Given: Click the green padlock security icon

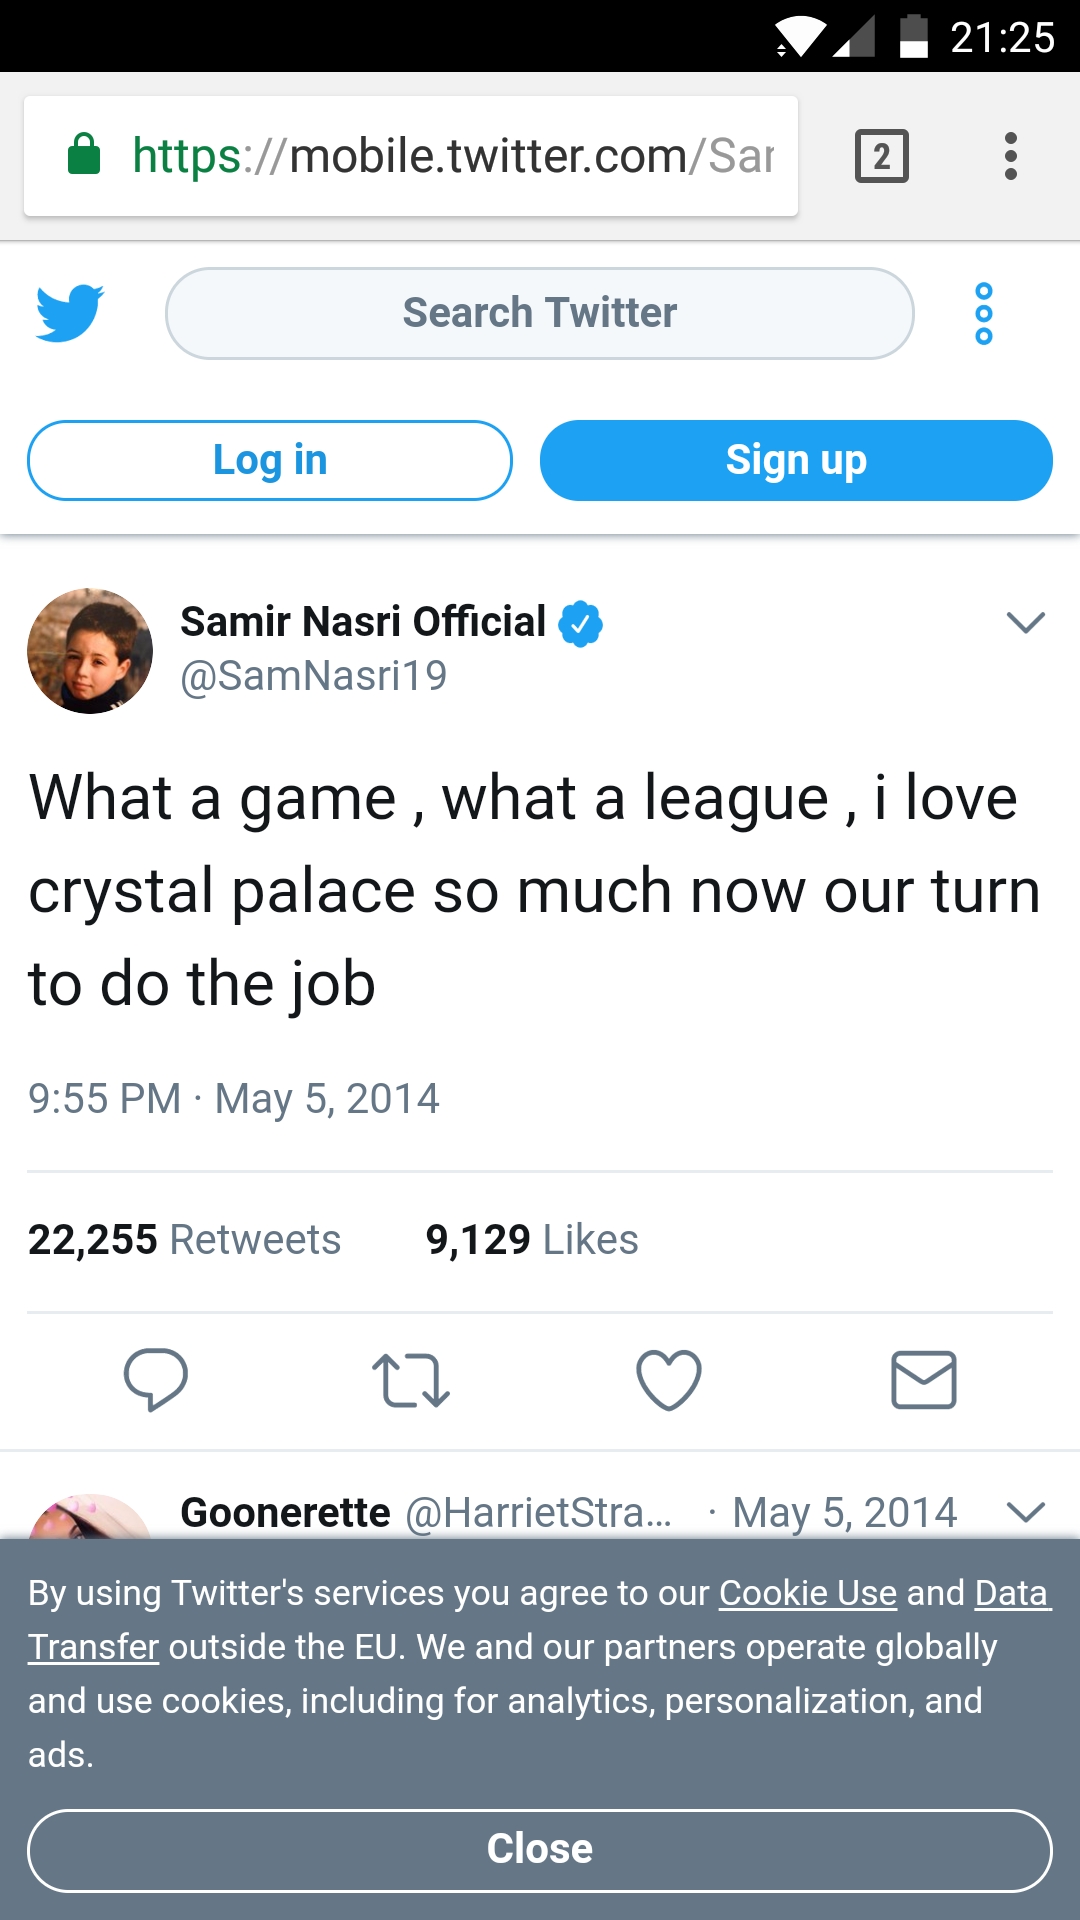Looking at the screenshot, I should (84, 155).
